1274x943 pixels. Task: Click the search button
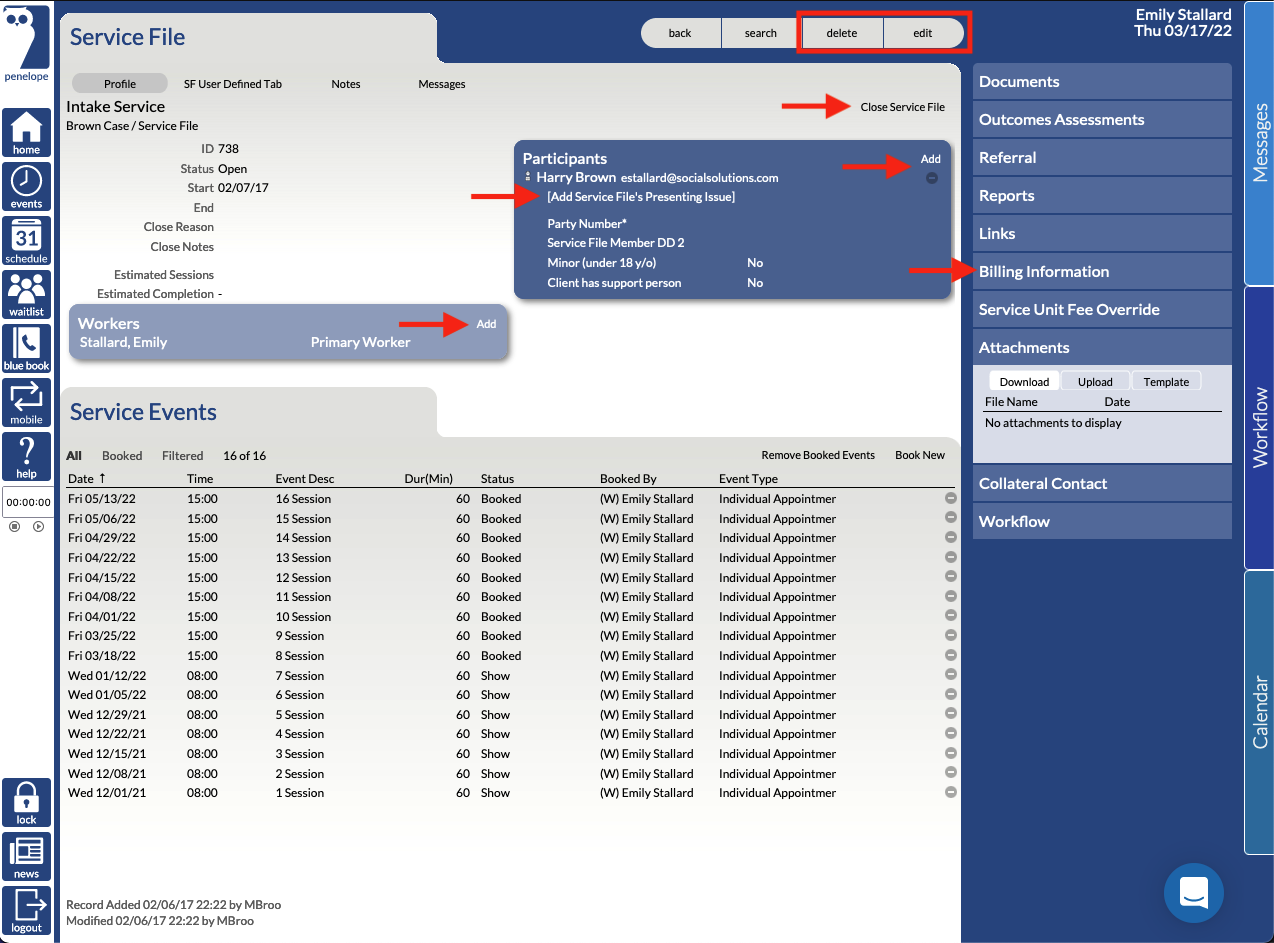click(761, 33)
